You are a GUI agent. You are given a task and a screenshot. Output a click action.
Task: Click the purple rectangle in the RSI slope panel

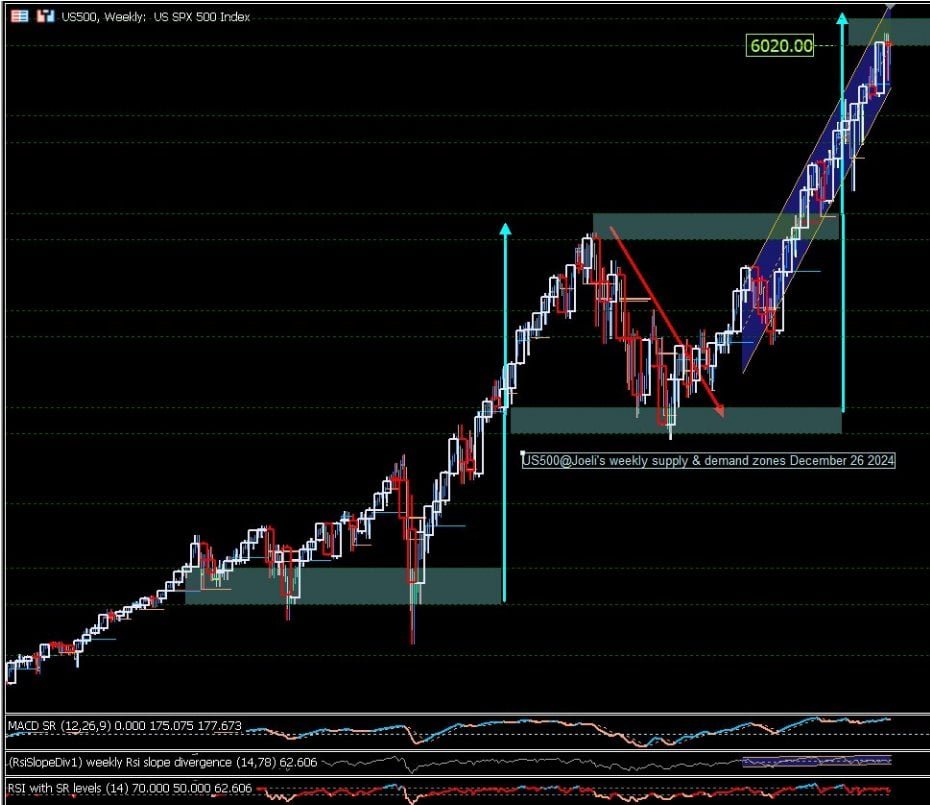(x=815, y=762)
